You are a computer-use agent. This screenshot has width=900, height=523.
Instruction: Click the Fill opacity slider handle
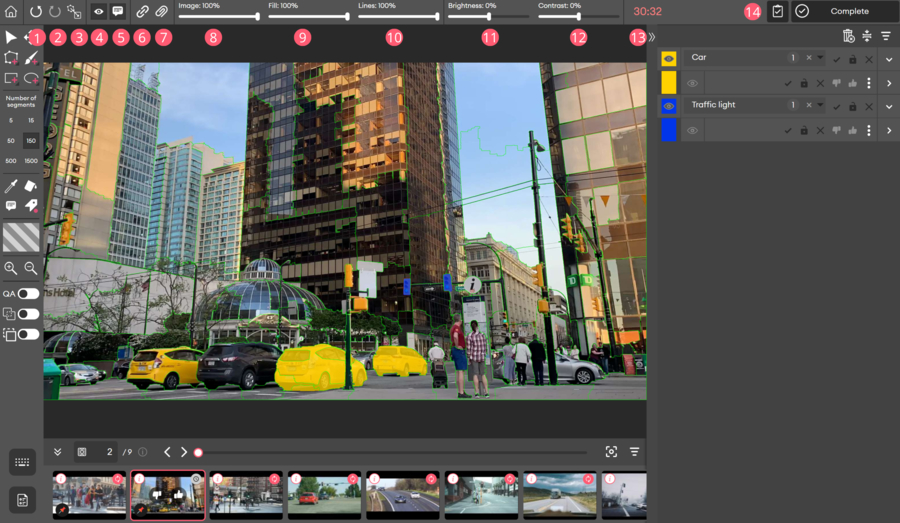pos(347,17)
